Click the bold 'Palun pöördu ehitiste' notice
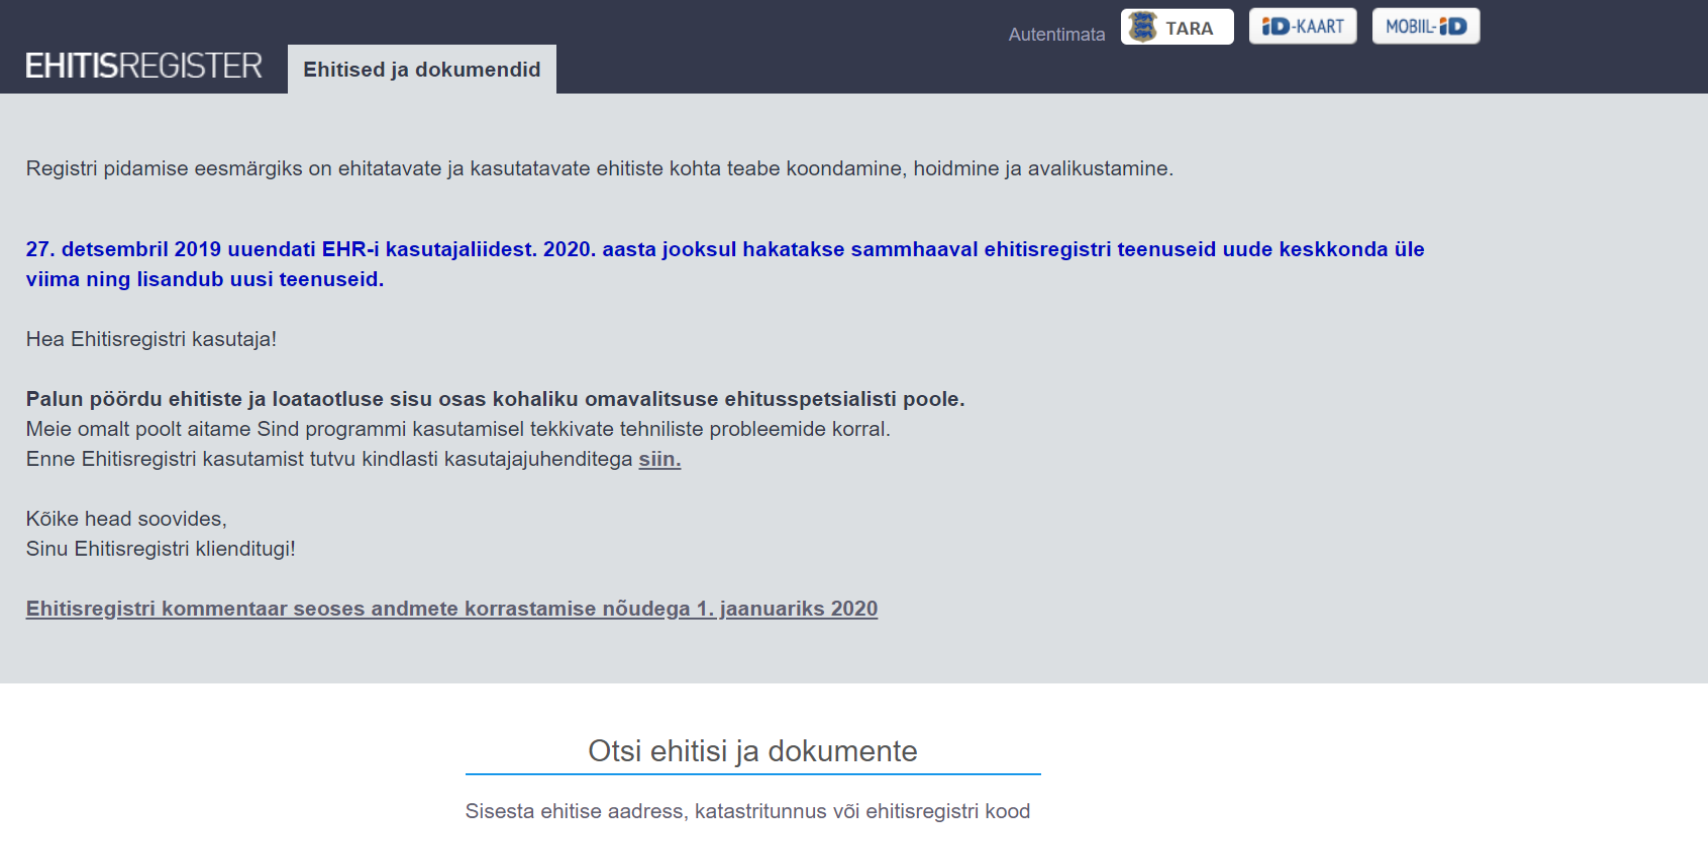Screen dimensions: 1708x852 tap(495, 399)
